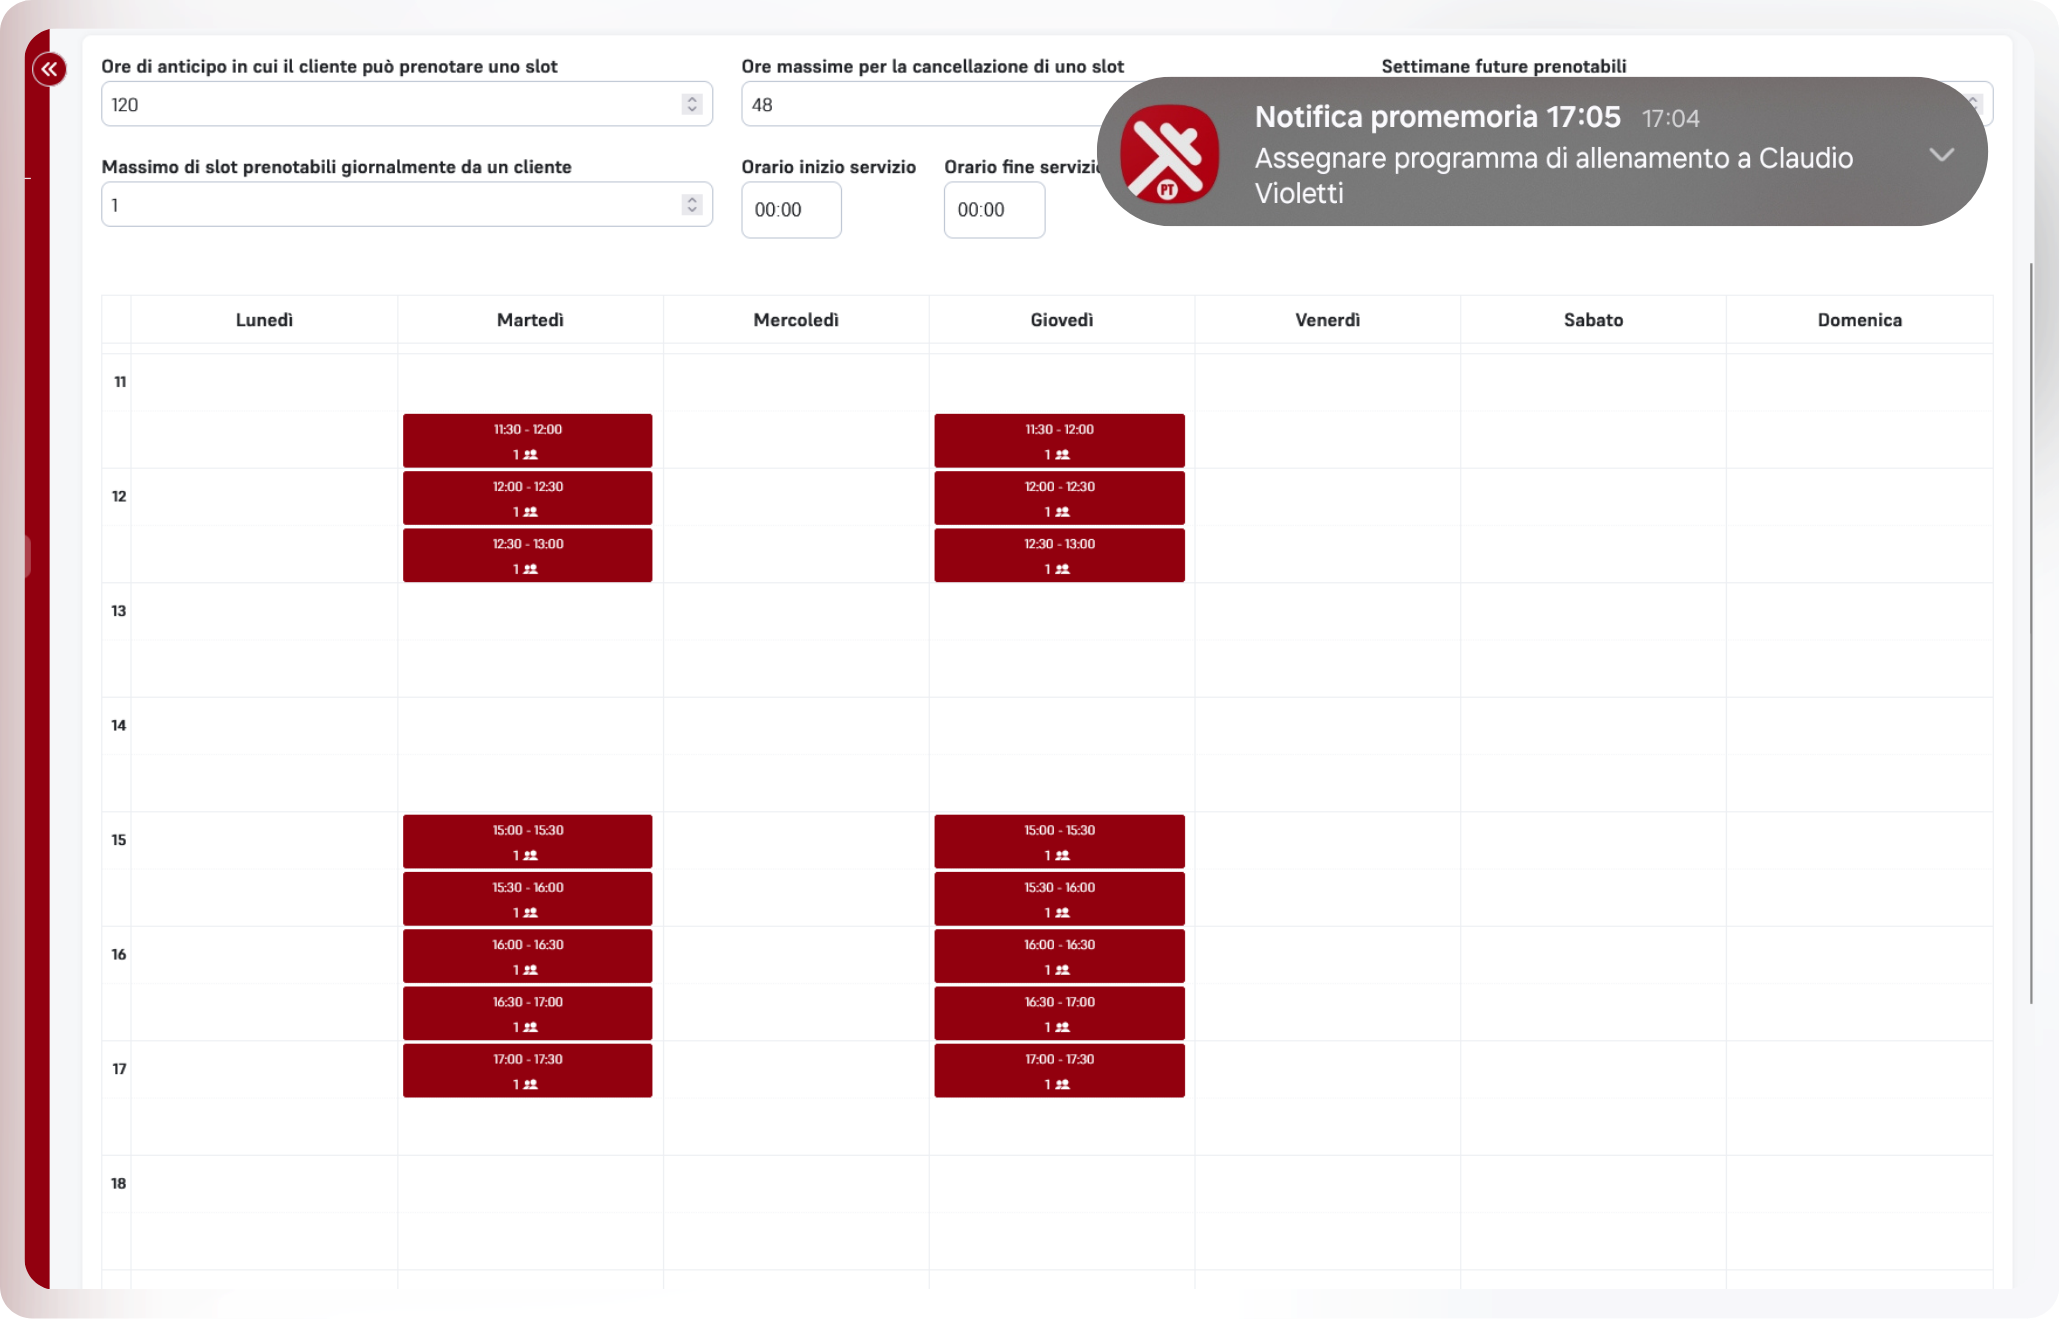Open the Orario fine servizio time field
The width and height of the screenshot is (2060, 1320).
[x=993, y=210]
